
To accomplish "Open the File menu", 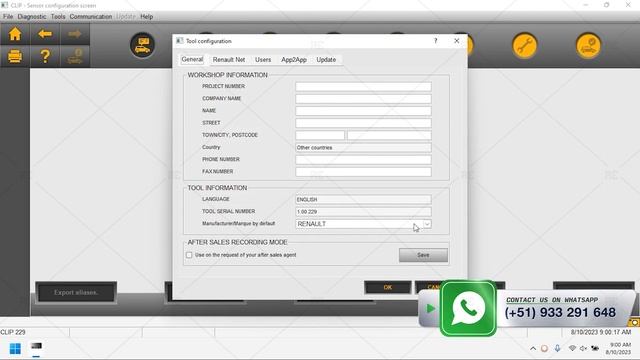I will point(8,17).
